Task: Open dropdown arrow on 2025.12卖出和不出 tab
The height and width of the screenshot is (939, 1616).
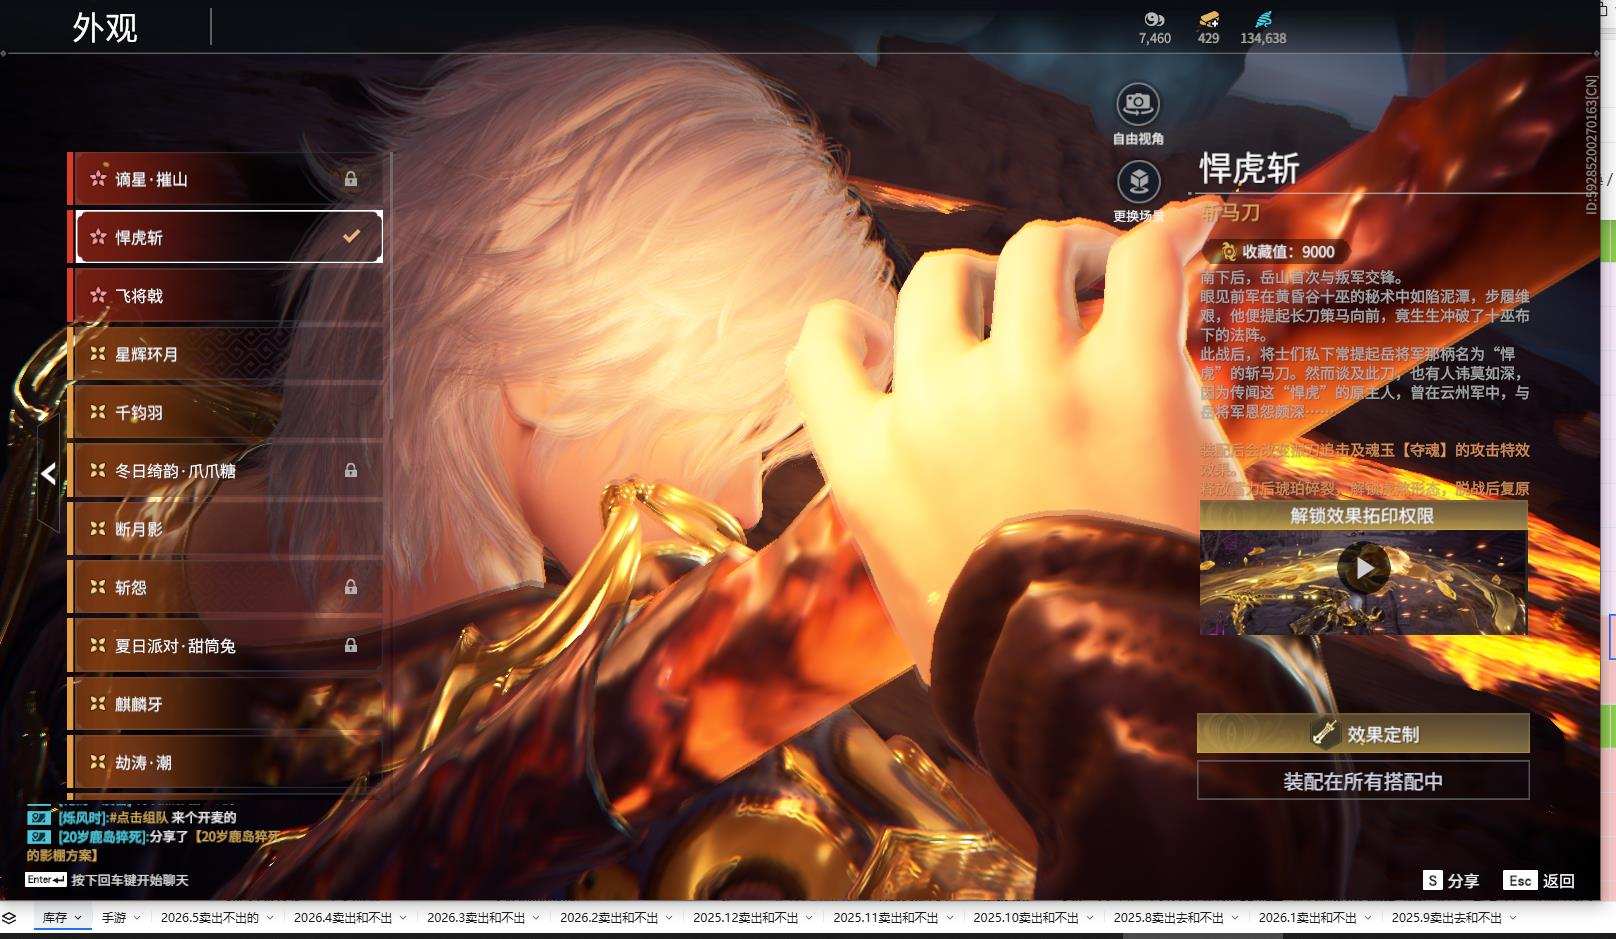Action: (x=809, y=917)
